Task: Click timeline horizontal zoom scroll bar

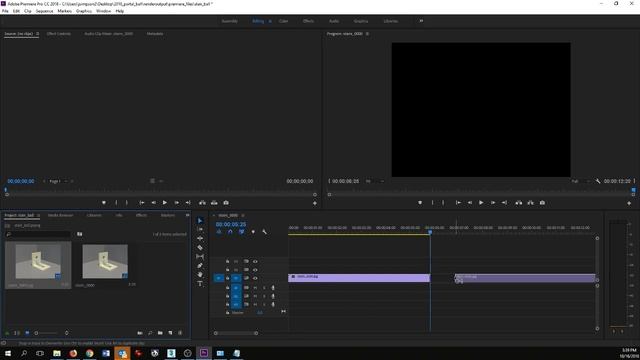Action: coord(236,333)
